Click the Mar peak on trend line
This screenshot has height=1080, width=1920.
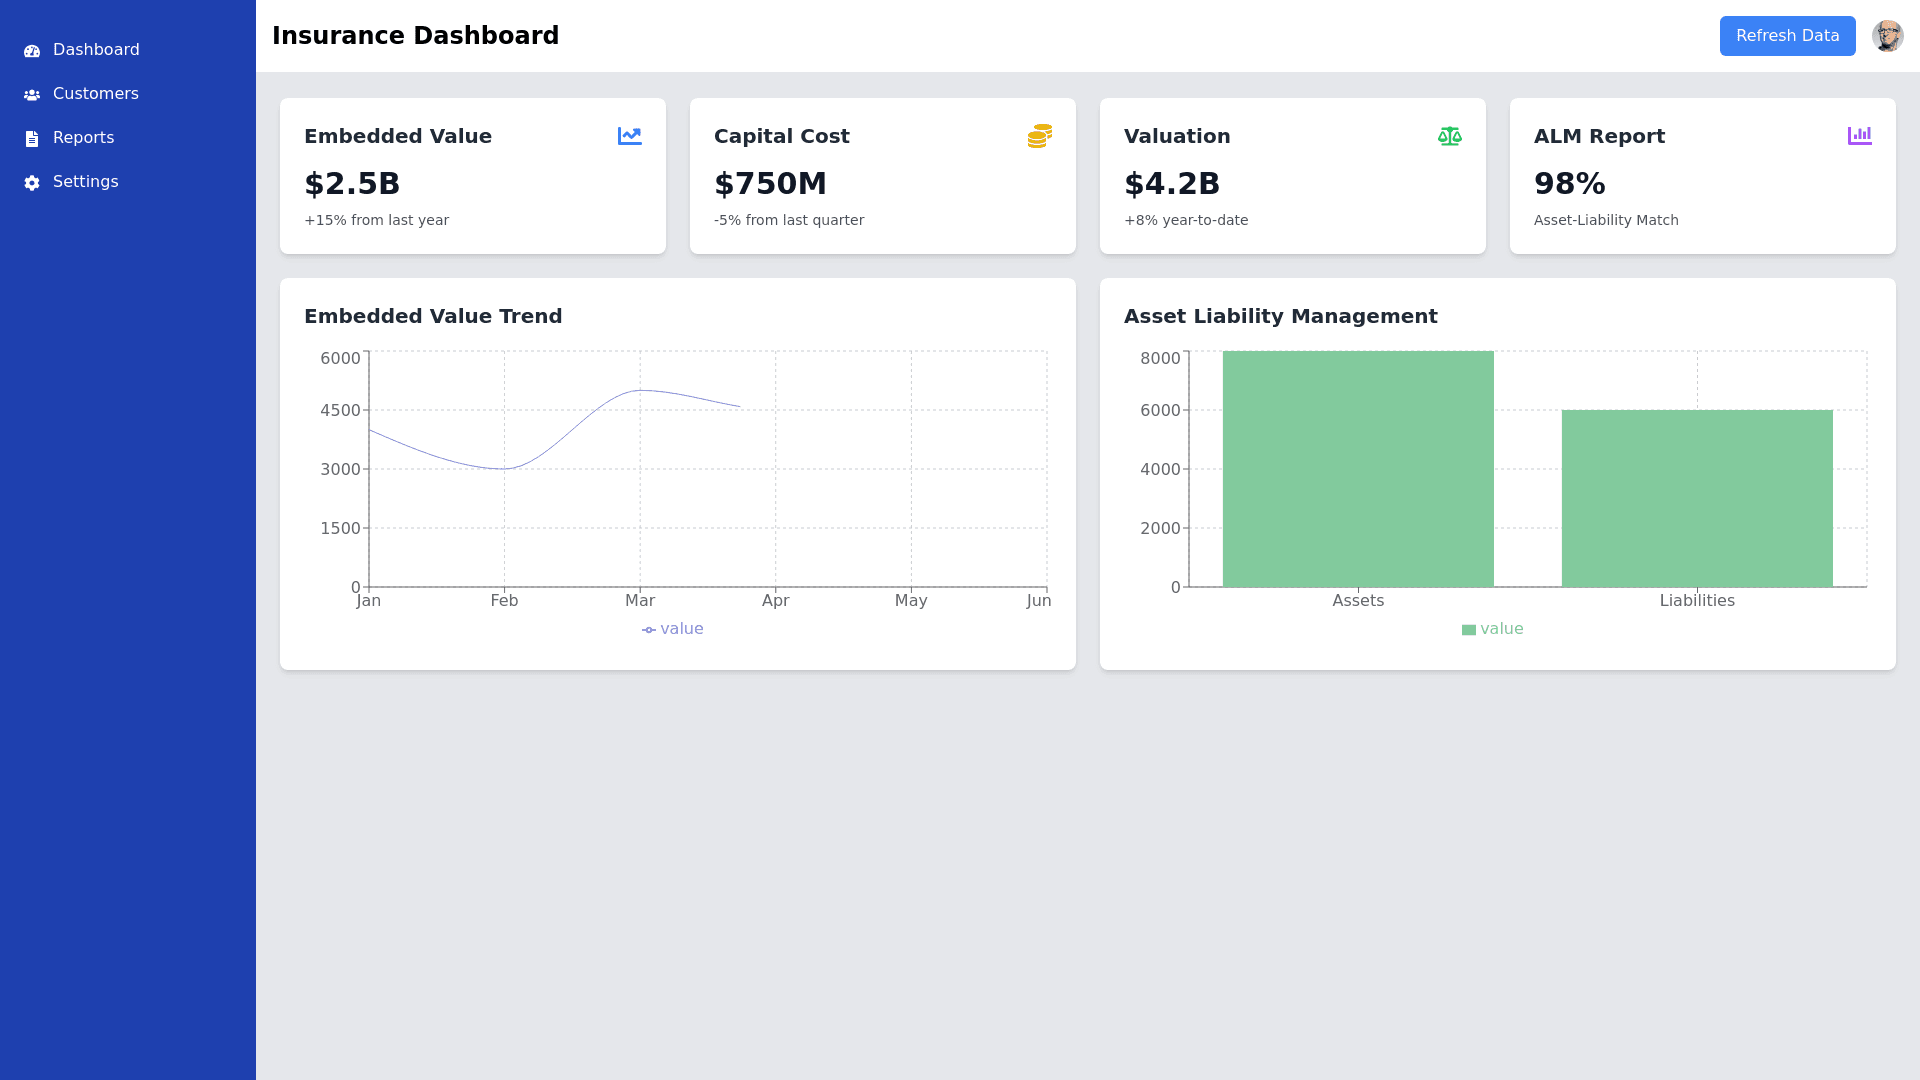coord(640,390)
